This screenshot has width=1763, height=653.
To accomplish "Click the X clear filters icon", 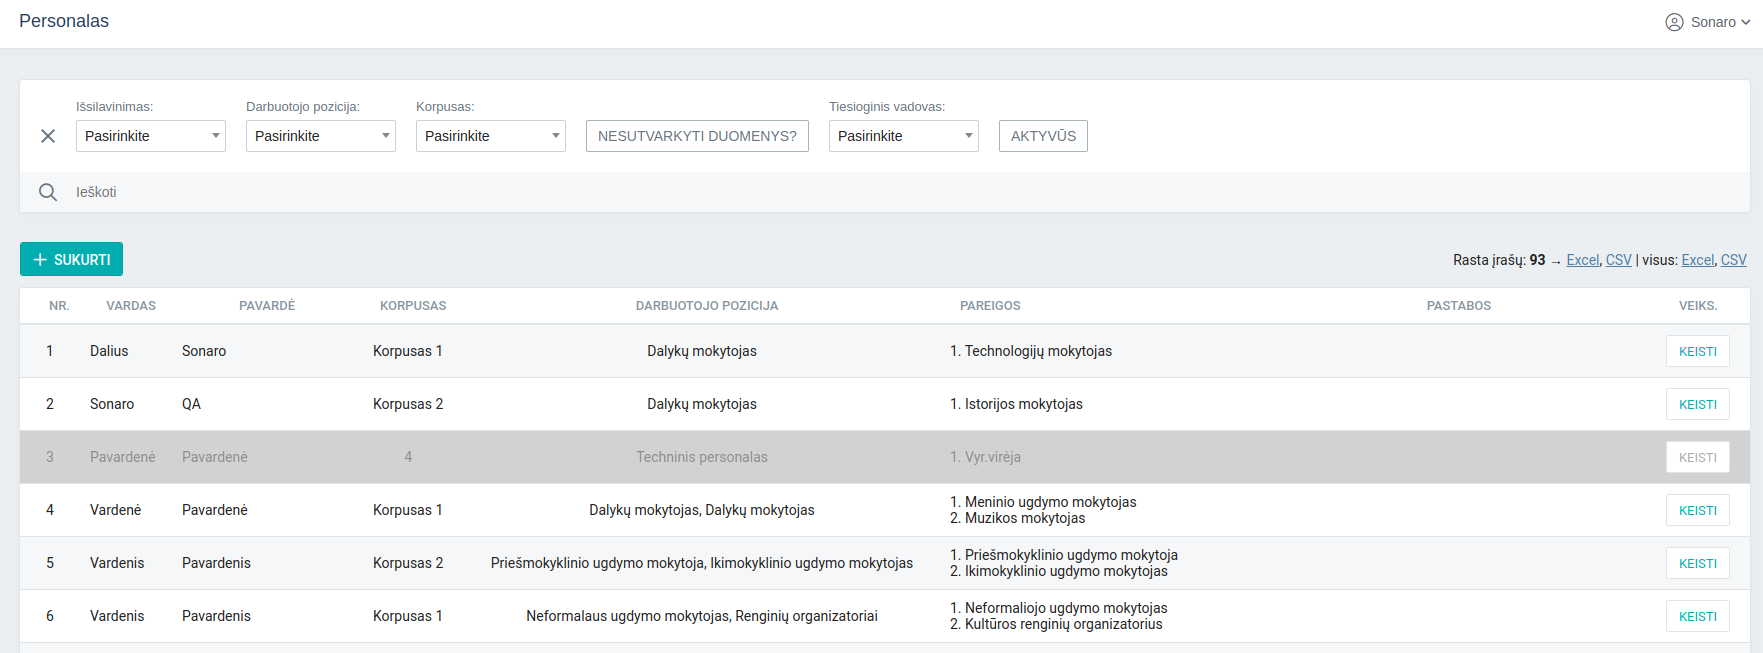I will (47, 136).
